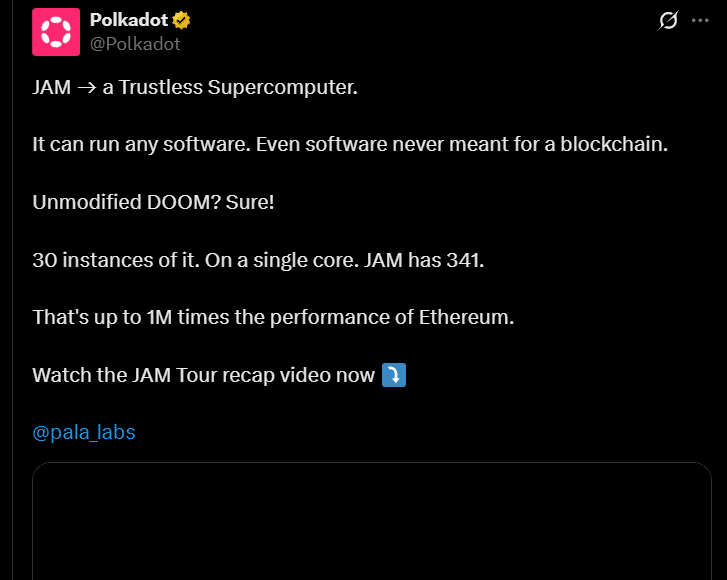The width and height of the screenshot is (727, 580).
Task: Open the embedded video card below the tweet
Action: tap(372, 521)
